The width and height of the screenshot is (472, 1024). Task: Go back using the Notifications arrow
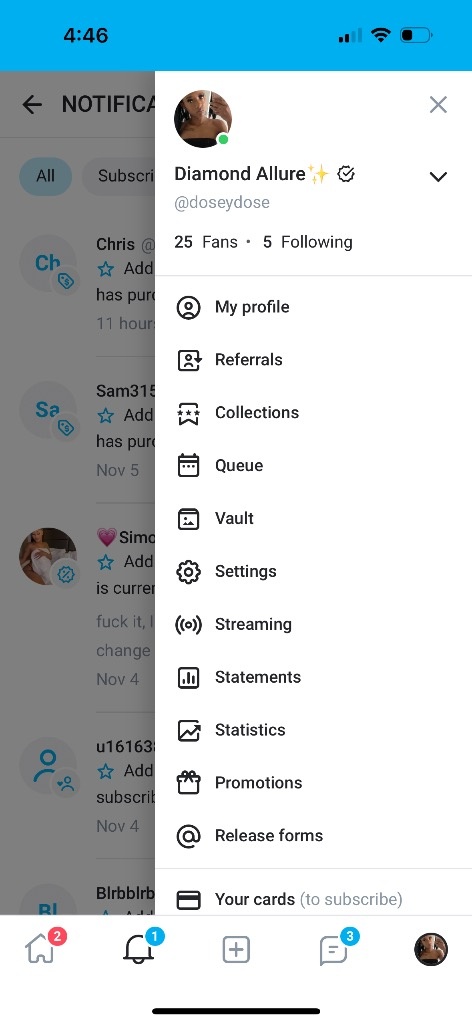point(32,104)
